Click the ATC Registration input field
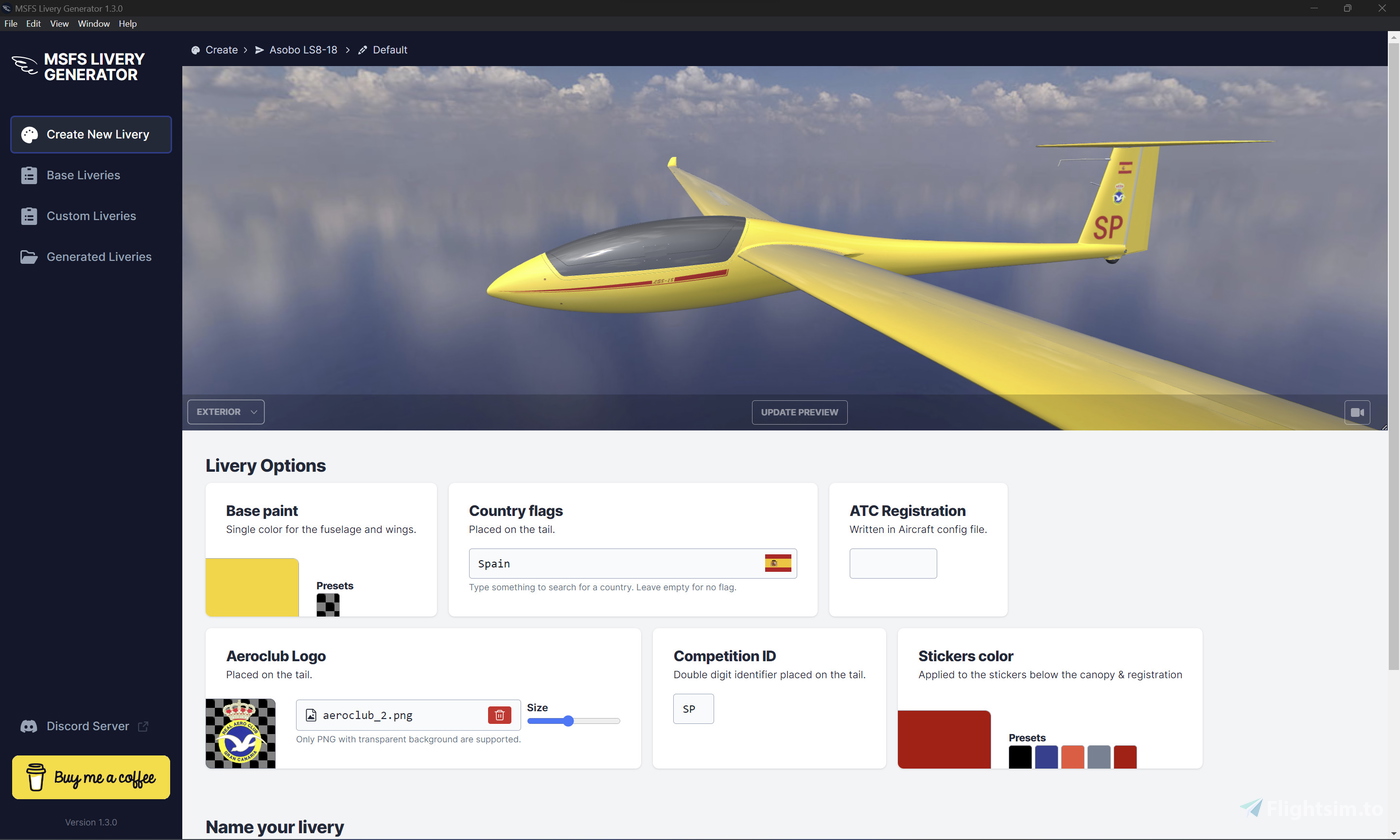 pyautogui.click(x=892, y=563)
